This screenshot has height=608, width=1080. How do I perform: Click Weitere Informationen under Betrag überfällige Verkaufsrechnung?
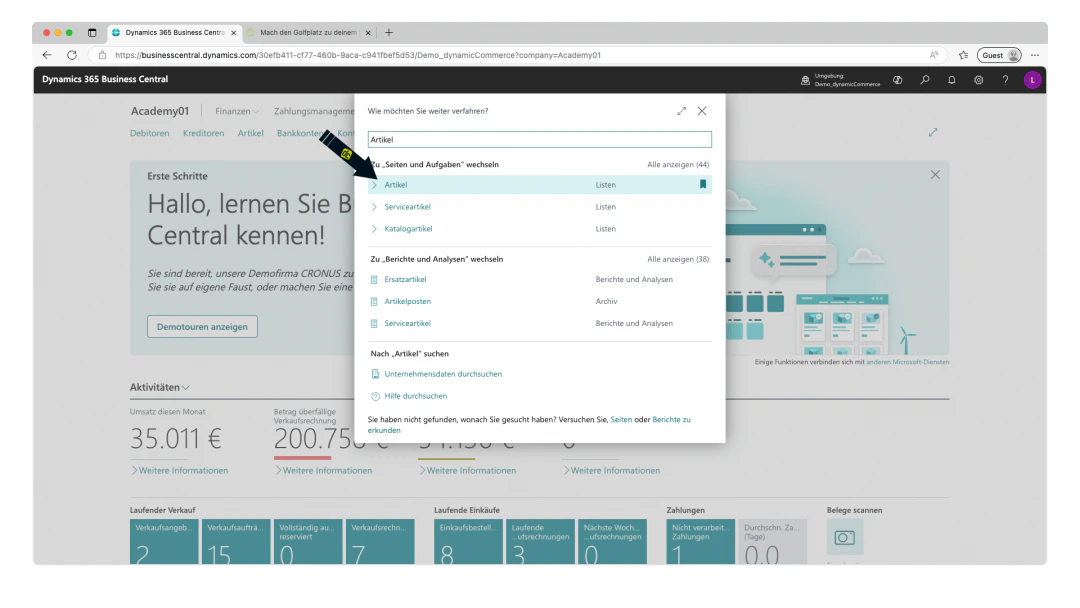[x=323, y=470]
